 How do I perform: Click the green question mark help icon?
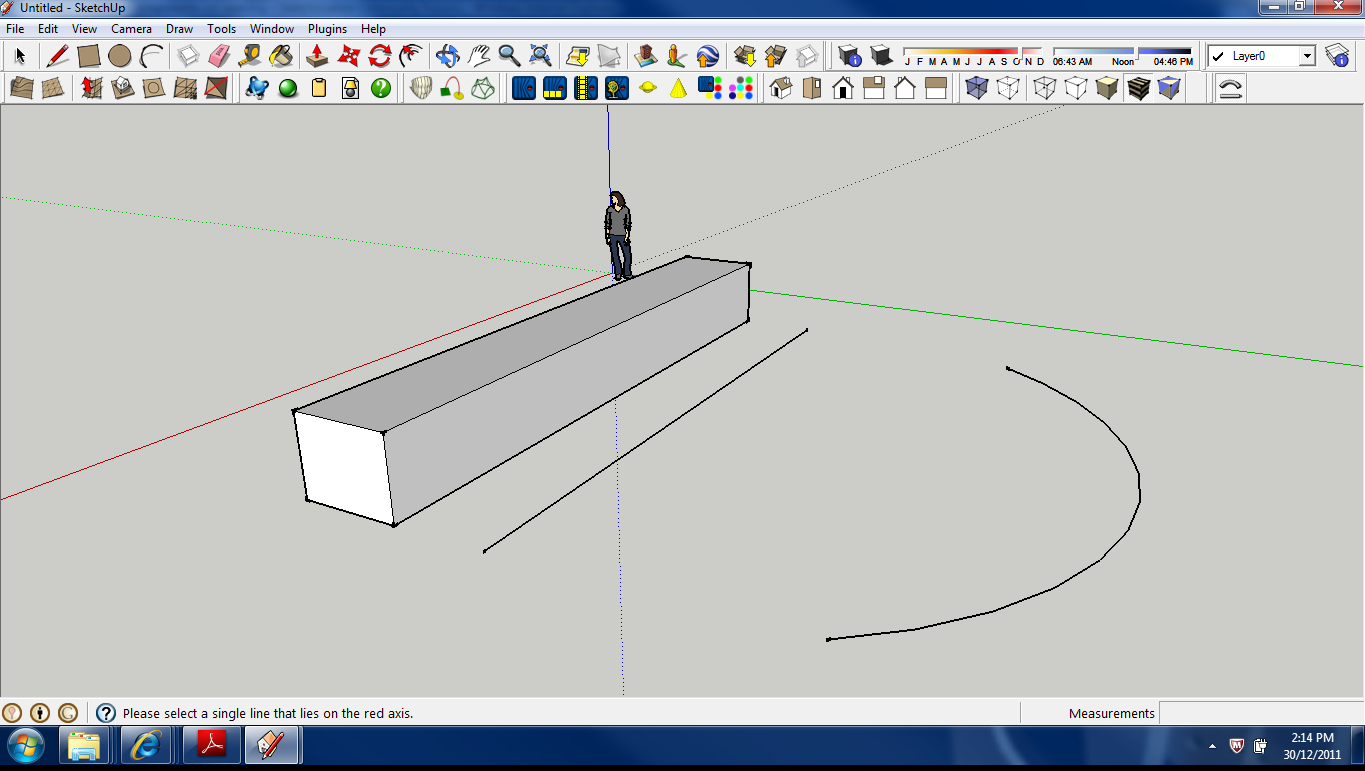[x=381, y=88]
